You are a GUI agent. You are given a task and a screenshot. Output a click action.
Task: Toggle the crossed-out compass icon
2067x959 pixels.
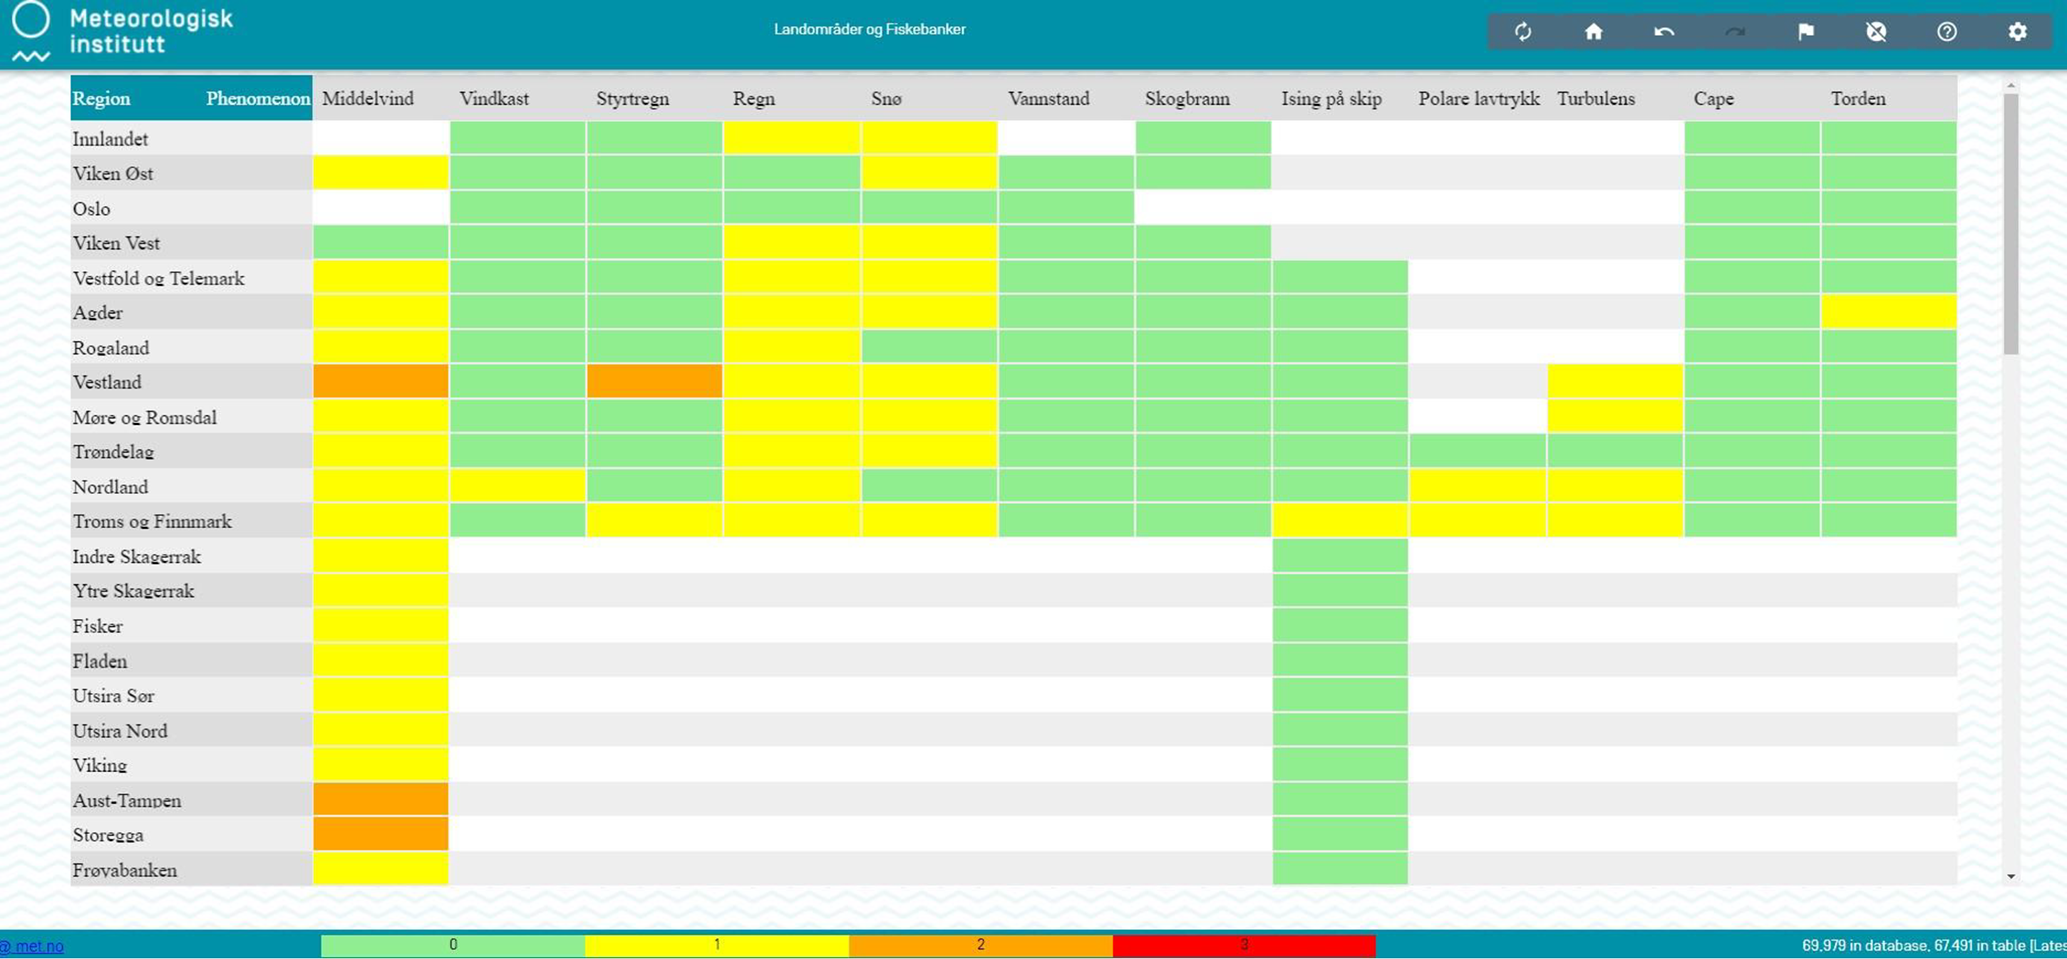[1876, 32]
